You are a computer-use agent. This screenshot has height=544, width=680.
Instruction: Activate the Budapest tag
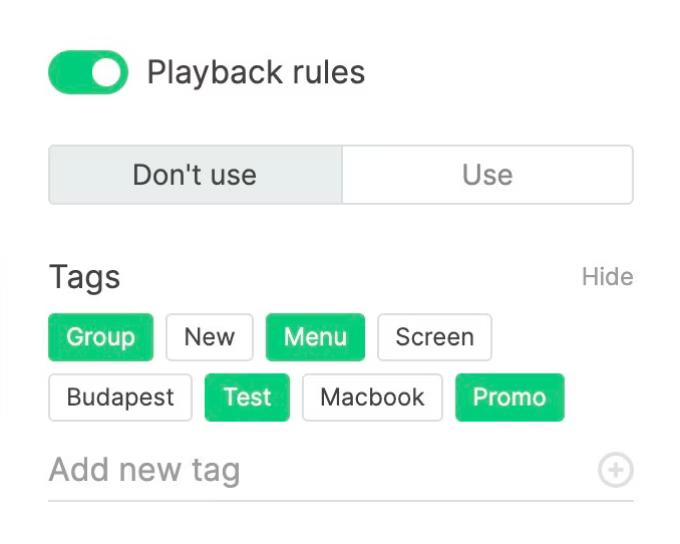(x=120, y=397)
